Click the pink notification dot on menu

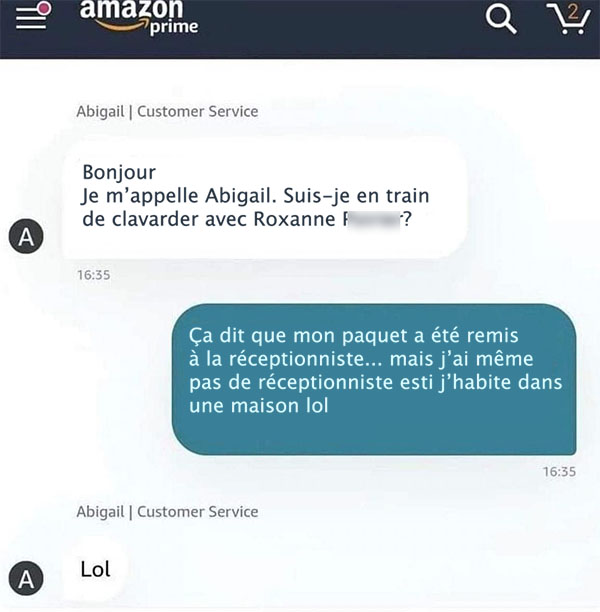(x=45, y=8)
